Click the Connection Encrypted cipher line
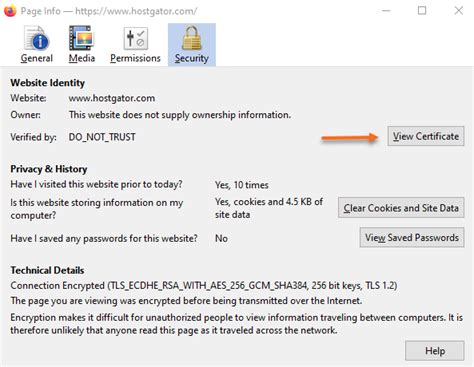This screenshot has height=367, width=474. click(x=204, y=286)
